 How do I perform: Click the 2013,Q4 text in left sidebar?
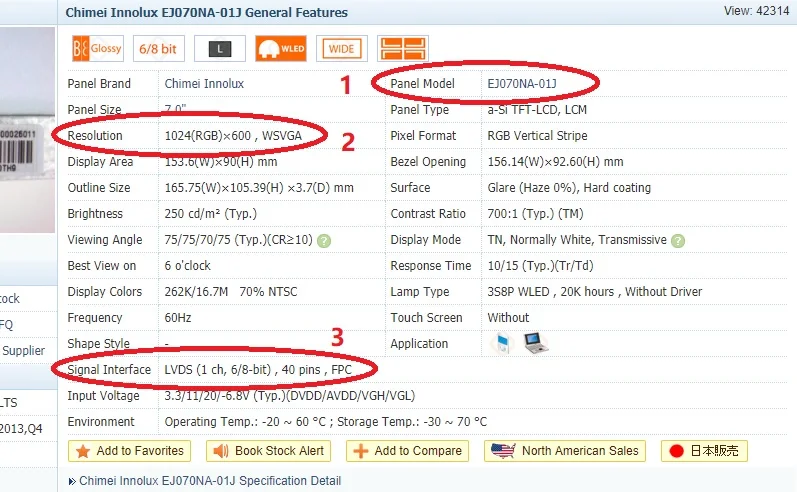(21, 428)
